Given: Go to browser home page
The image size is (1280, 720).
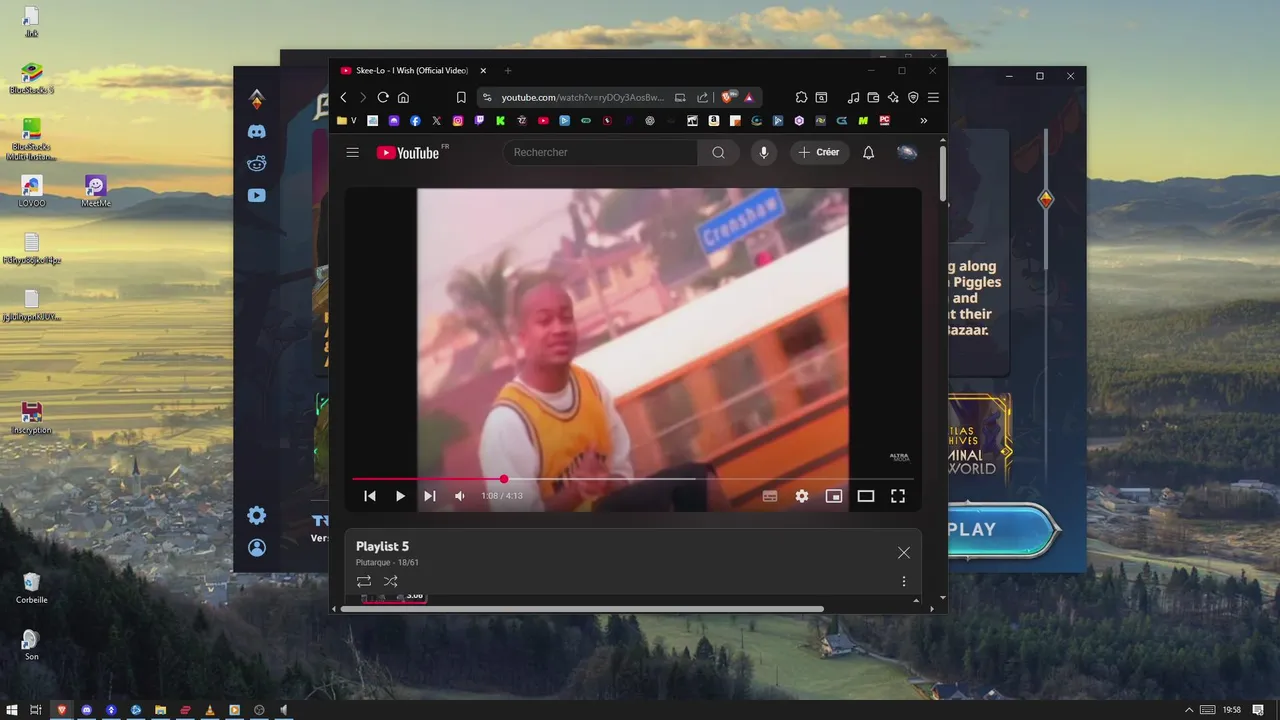Looking at the screenshot, I should pyautogui.click(x=403, y=97).
